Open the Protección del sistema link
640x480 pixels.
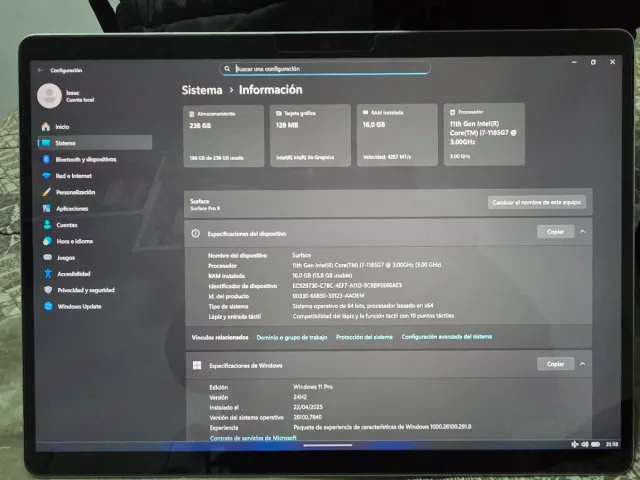click(364, 337)
